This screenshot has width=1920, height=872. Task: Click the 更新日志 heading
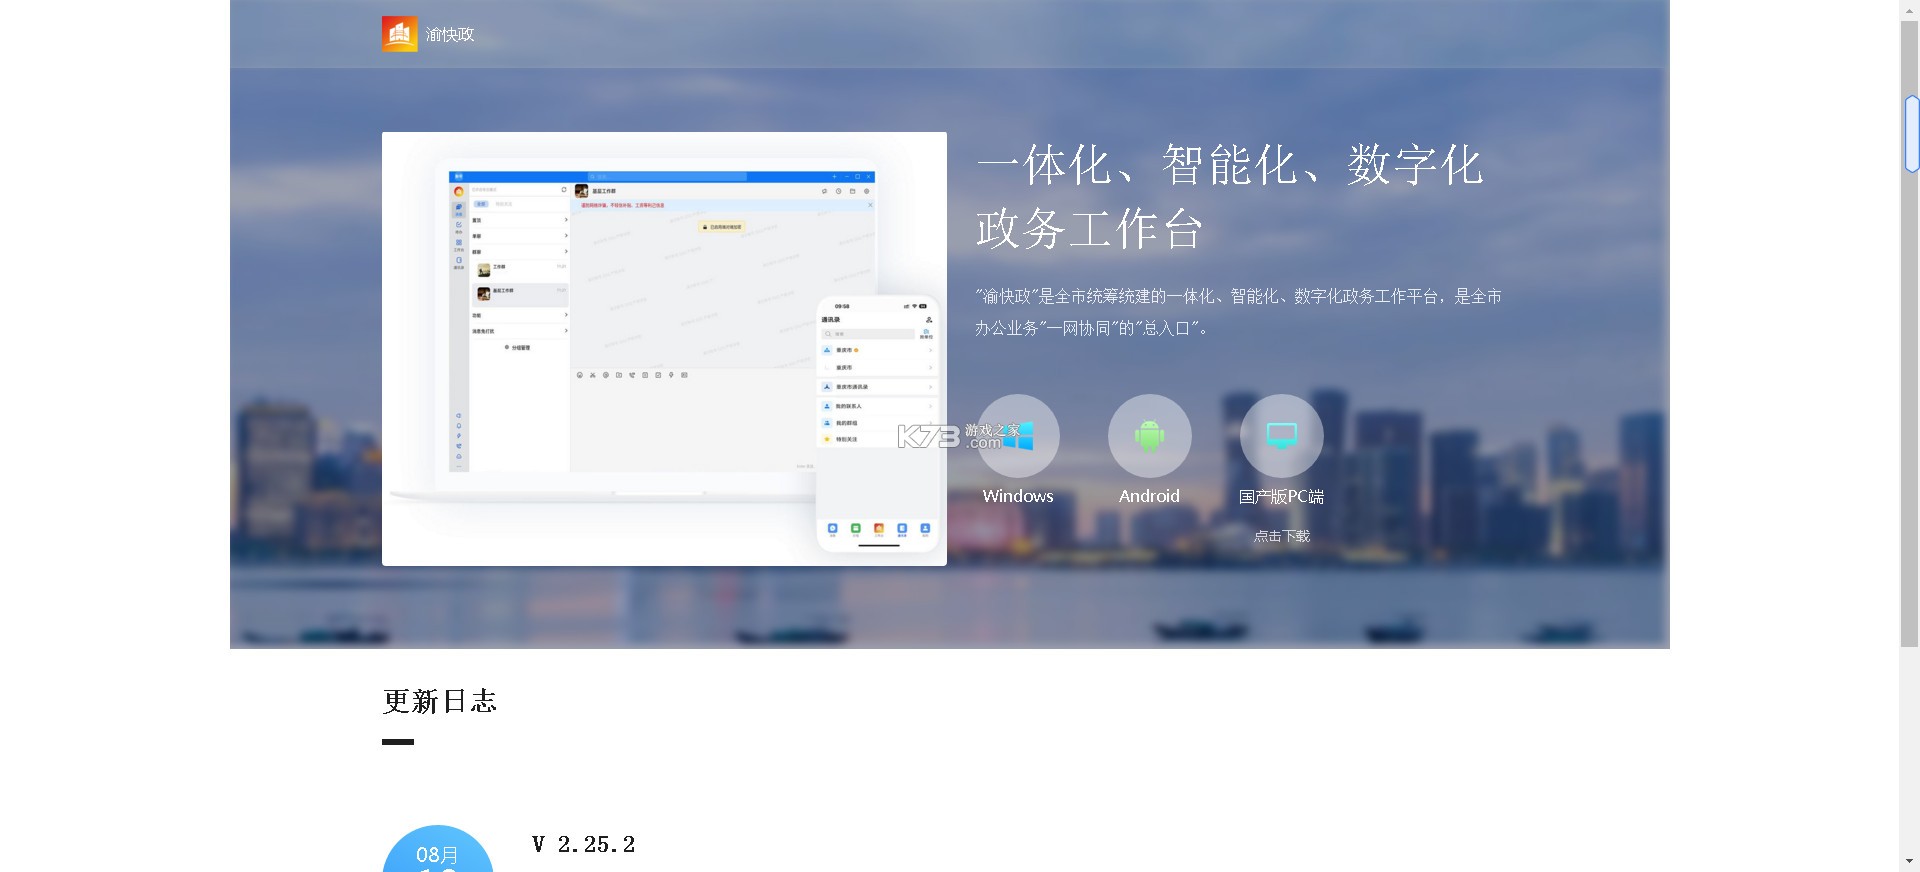click(x=440, y=701)
